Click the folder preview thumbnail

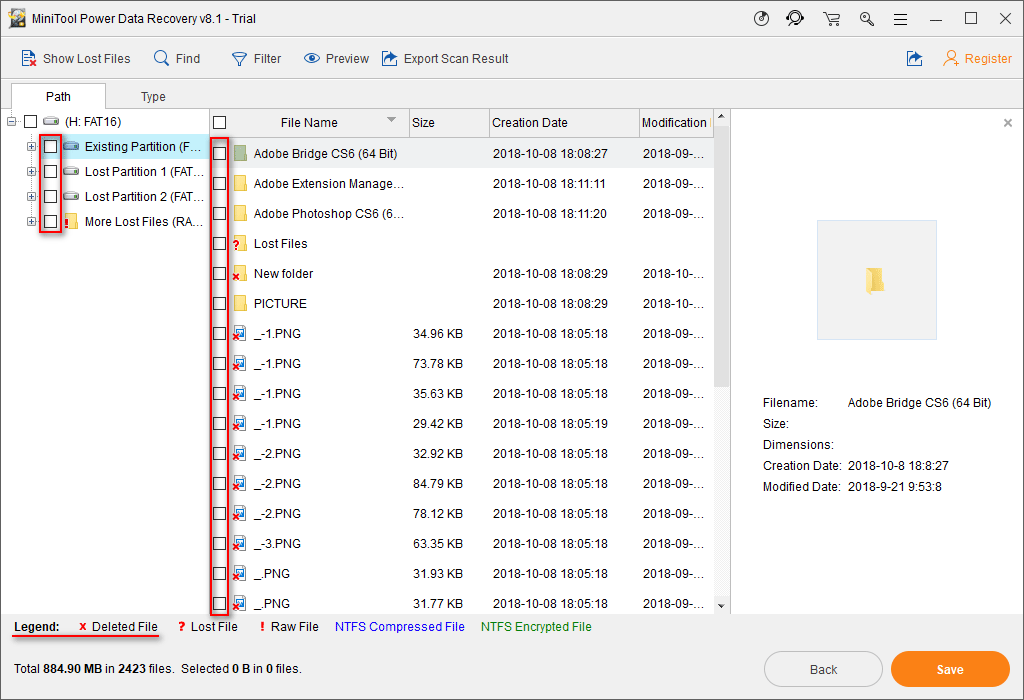(x=876, y=280)
